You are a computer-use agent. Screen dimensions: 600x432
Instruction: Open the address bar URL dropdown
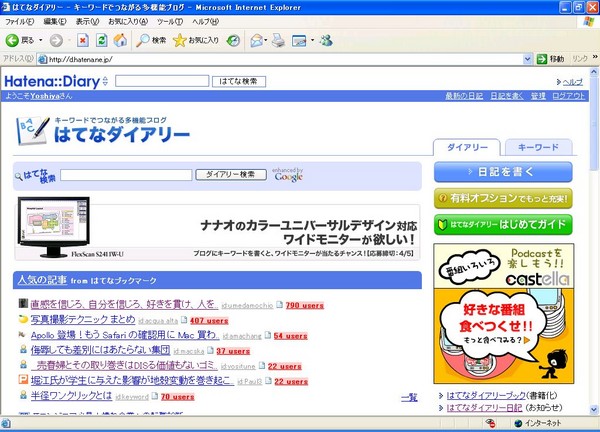527,59
